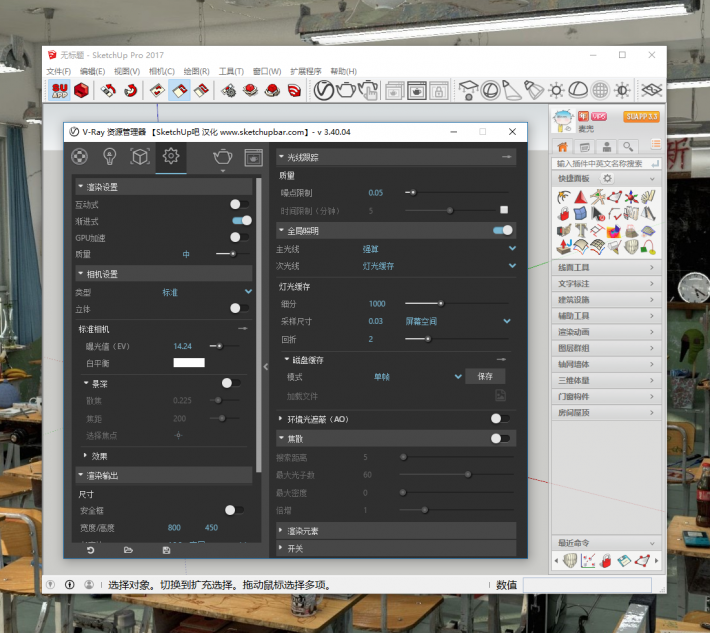Start render with teapot icon in asset editor
Screen dimensions: 710x633
pyautogui.click(x=223, y=157)
